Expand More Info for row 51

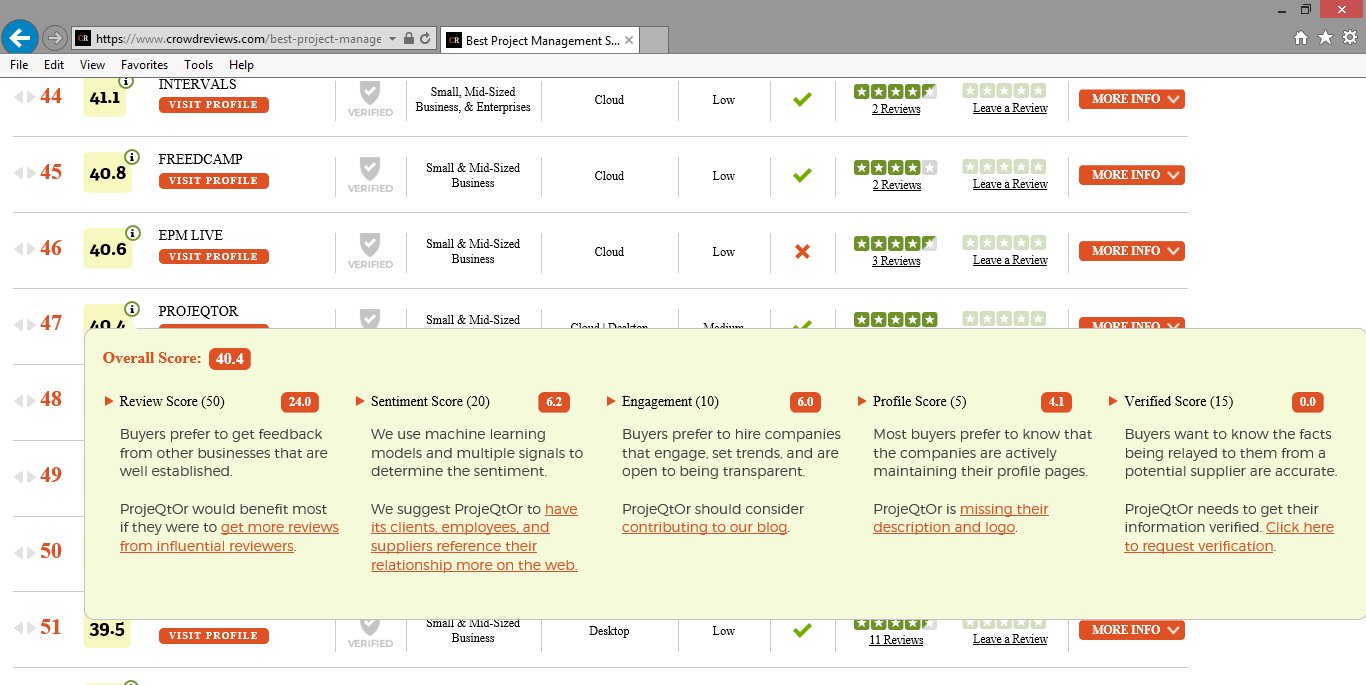coord(1132,630)
